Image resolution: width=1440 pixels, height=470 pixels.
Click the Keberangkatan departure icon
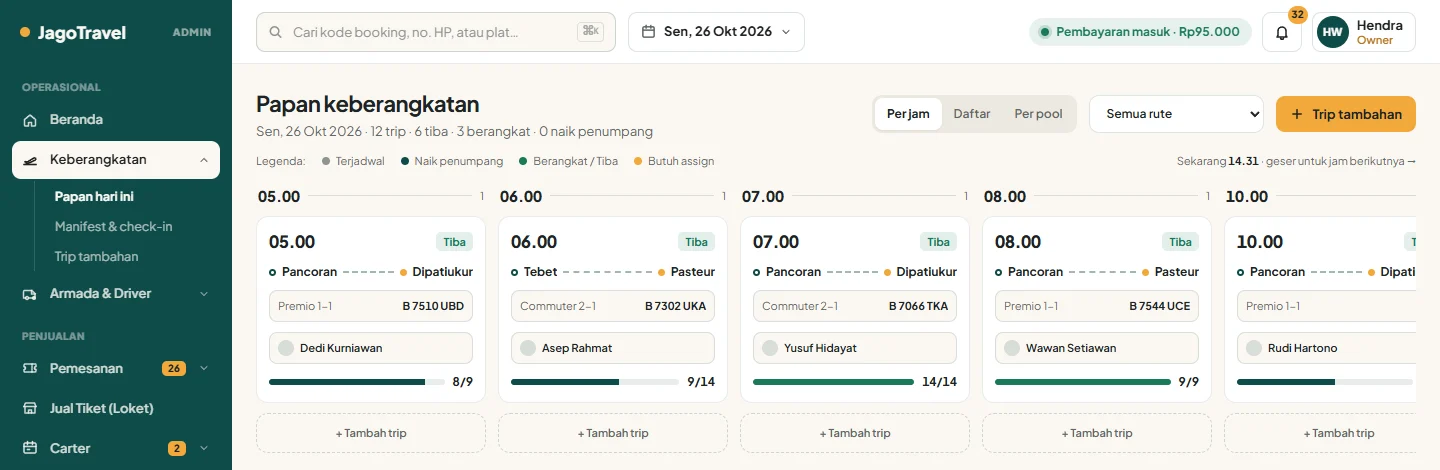30,160
